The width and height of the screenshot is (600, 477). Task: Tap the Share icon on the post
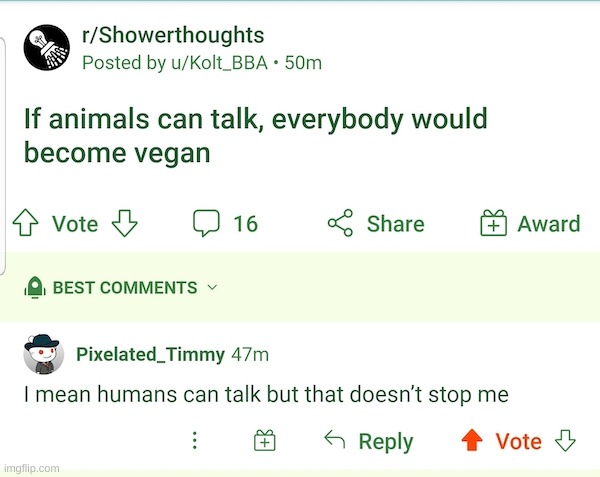pyautogui.click(x=341, y=224)
